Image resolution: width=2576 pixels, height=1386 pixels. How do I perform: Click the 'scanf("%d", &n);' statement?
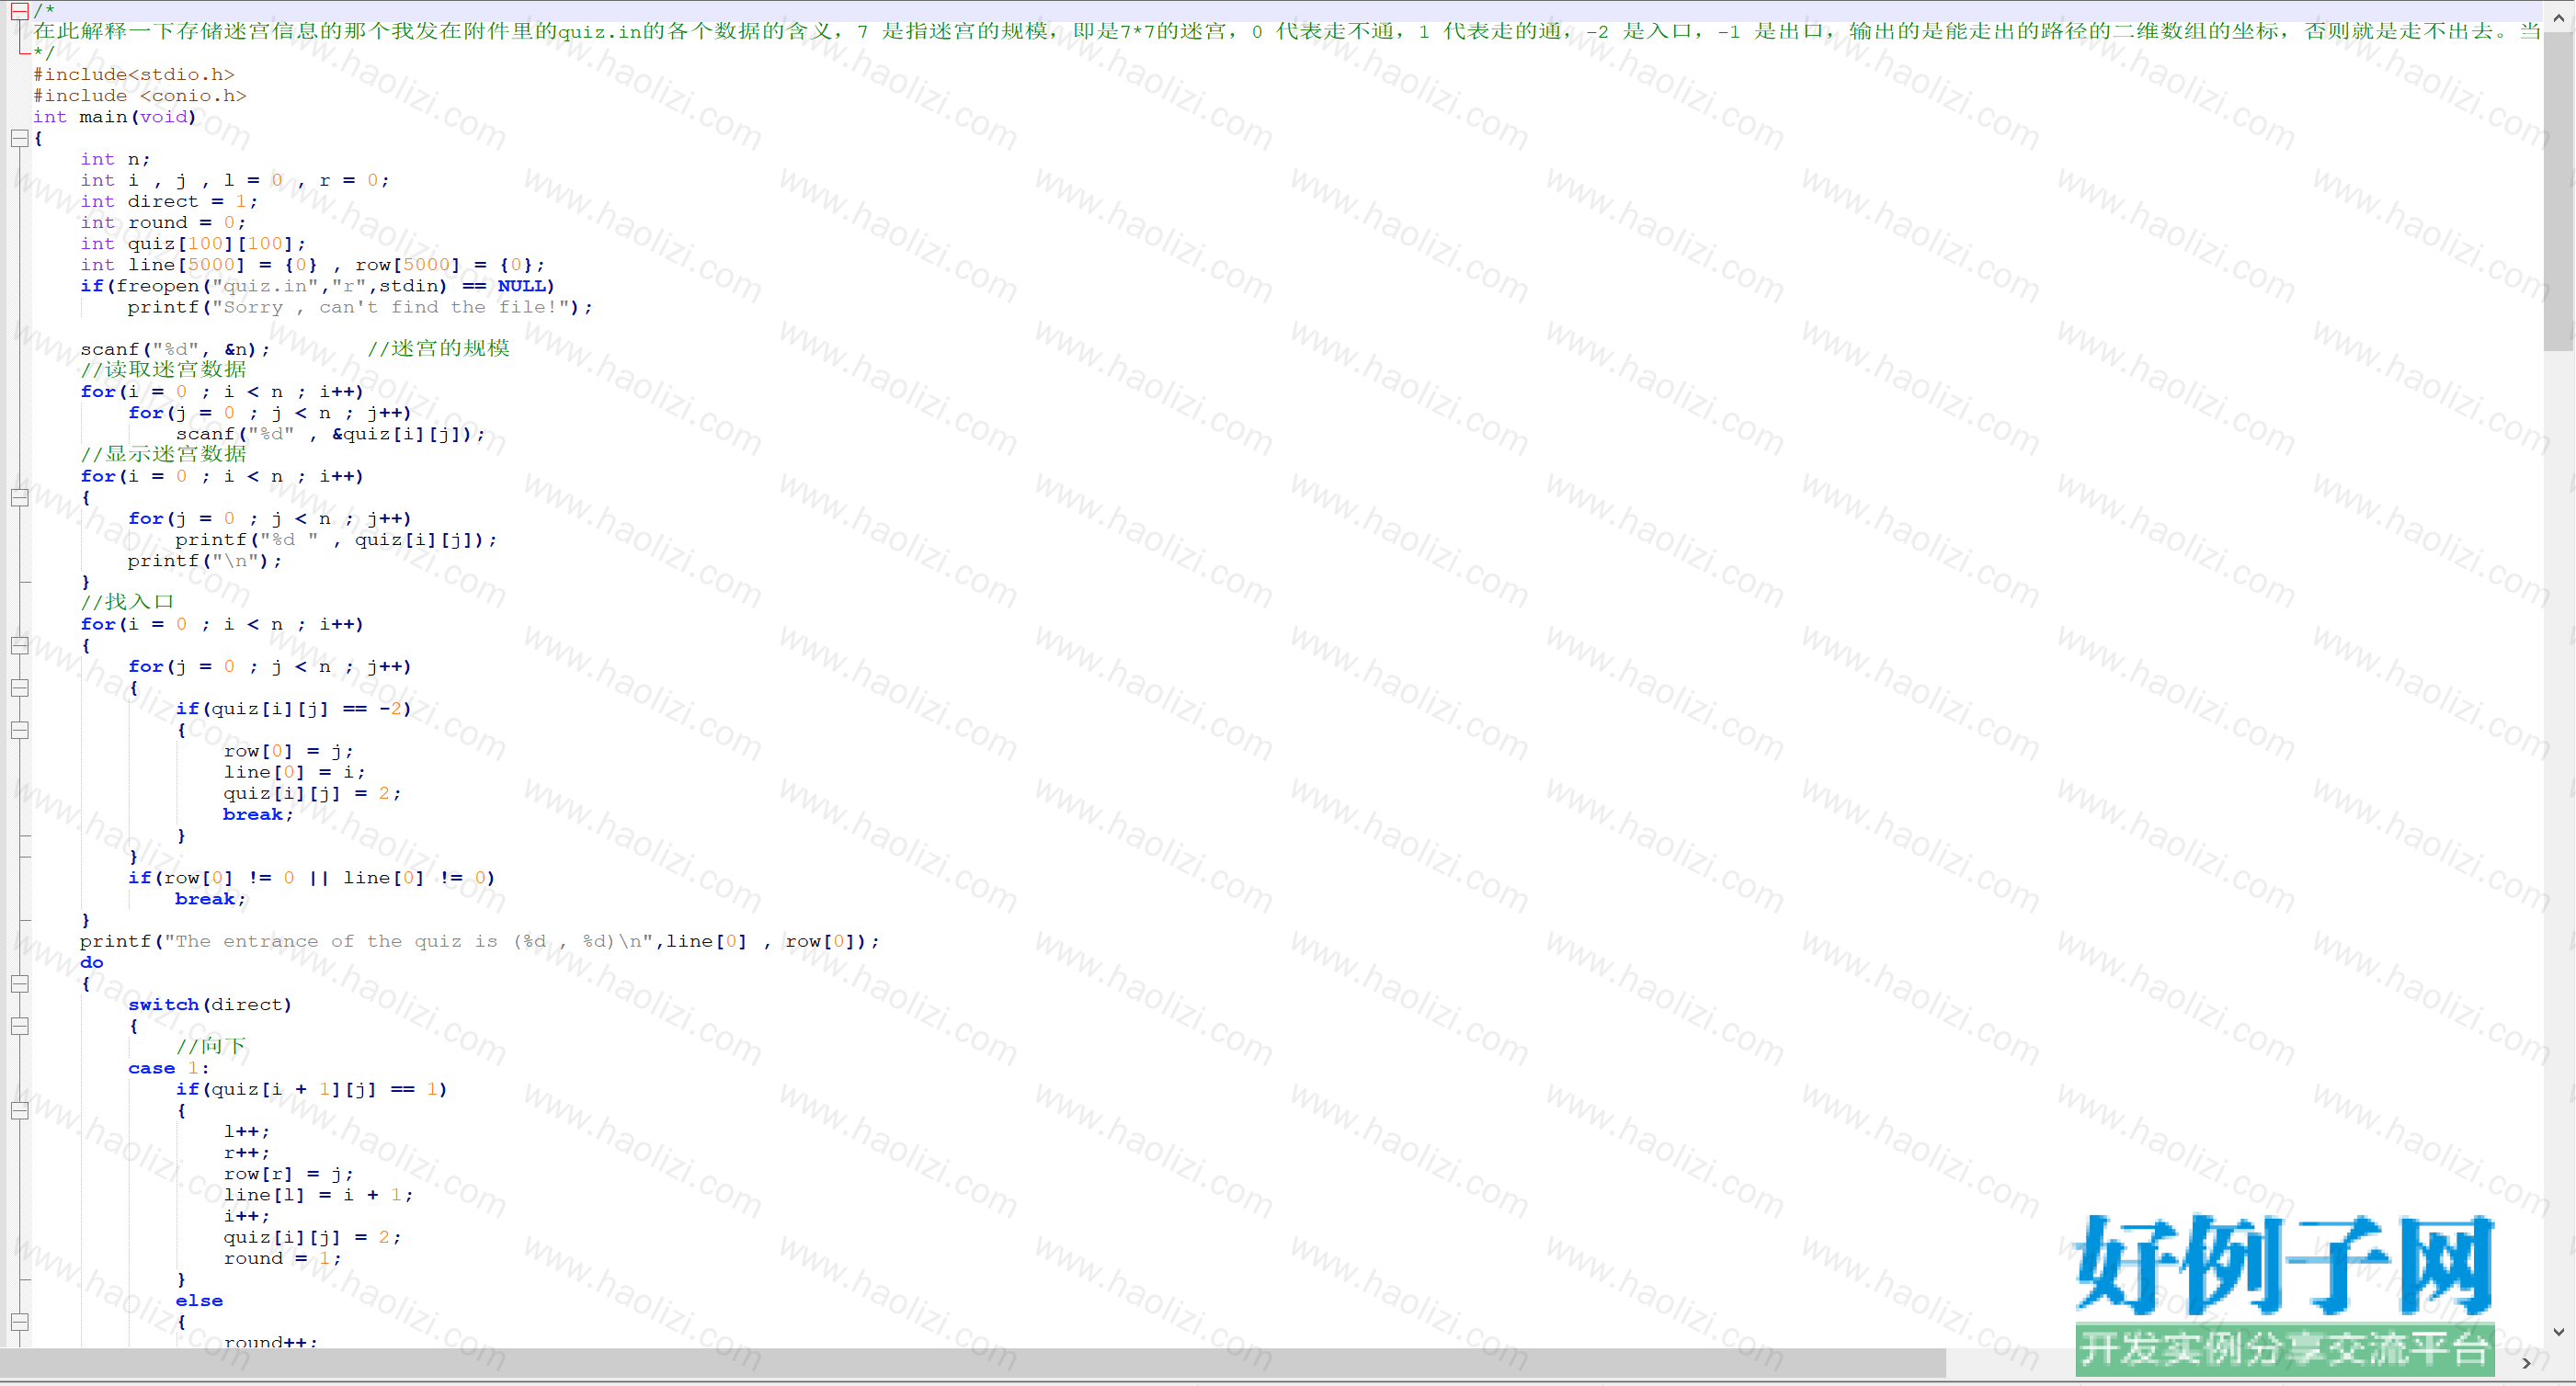175,350
